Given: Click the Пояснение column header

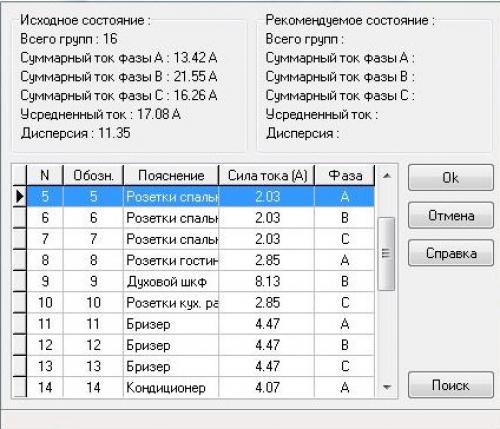Looking at the screenshot, I should point(171,175).
